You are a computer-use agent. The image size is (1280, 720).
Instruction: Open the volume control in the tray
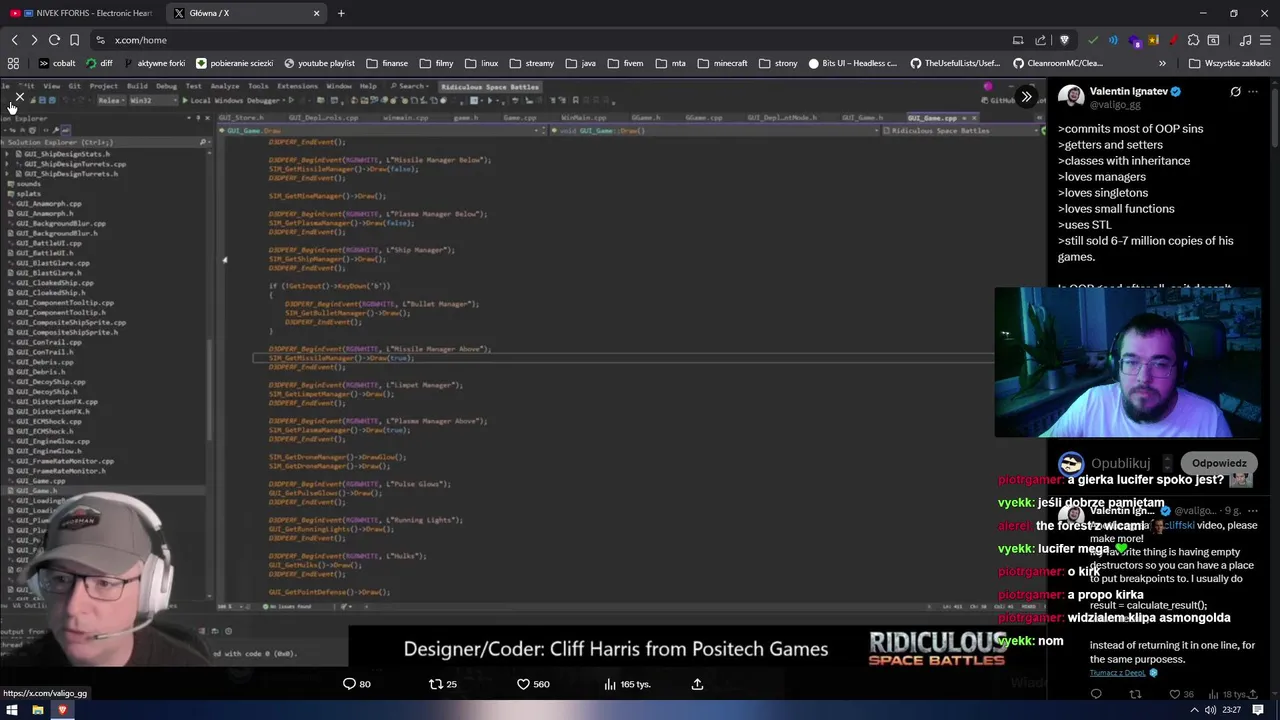(1210, 710)
